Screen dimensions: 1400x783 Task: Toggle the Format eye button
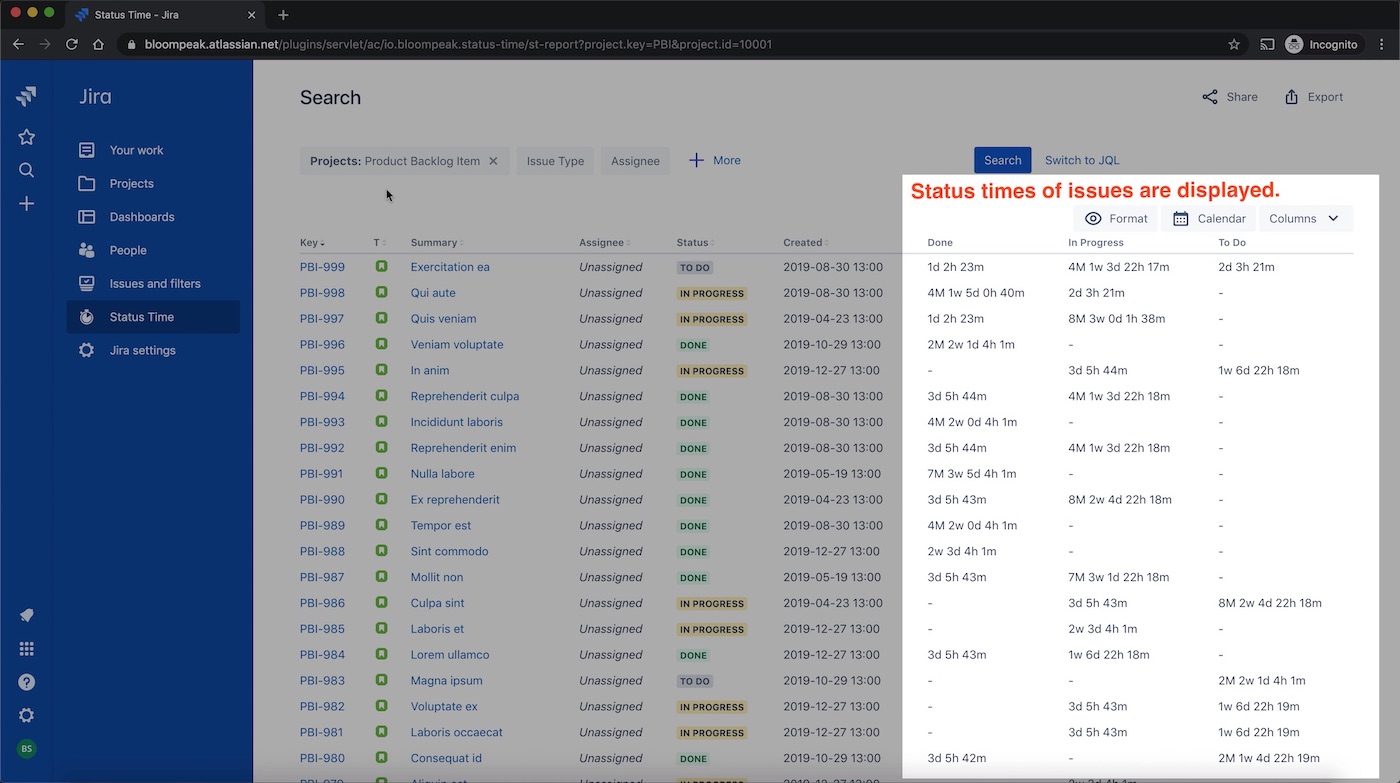(x=1115, y=219)
